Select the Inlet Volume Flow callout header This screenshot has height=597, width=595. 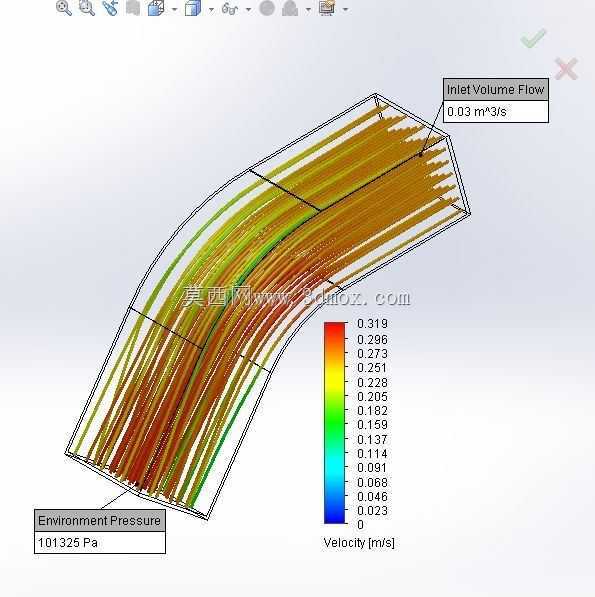click(x=496, y=89)
